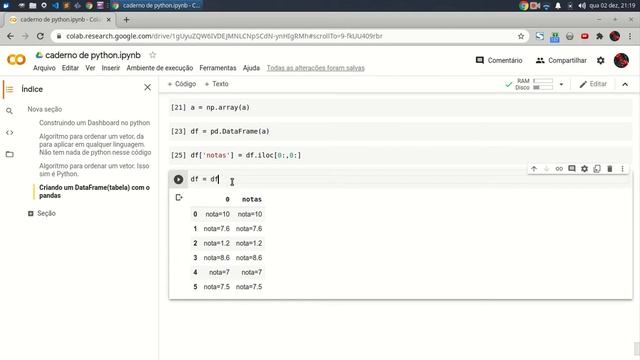The height and width of the screenshot is (360, 640).
Task: Open new browser tab plus
Action: 126,20
